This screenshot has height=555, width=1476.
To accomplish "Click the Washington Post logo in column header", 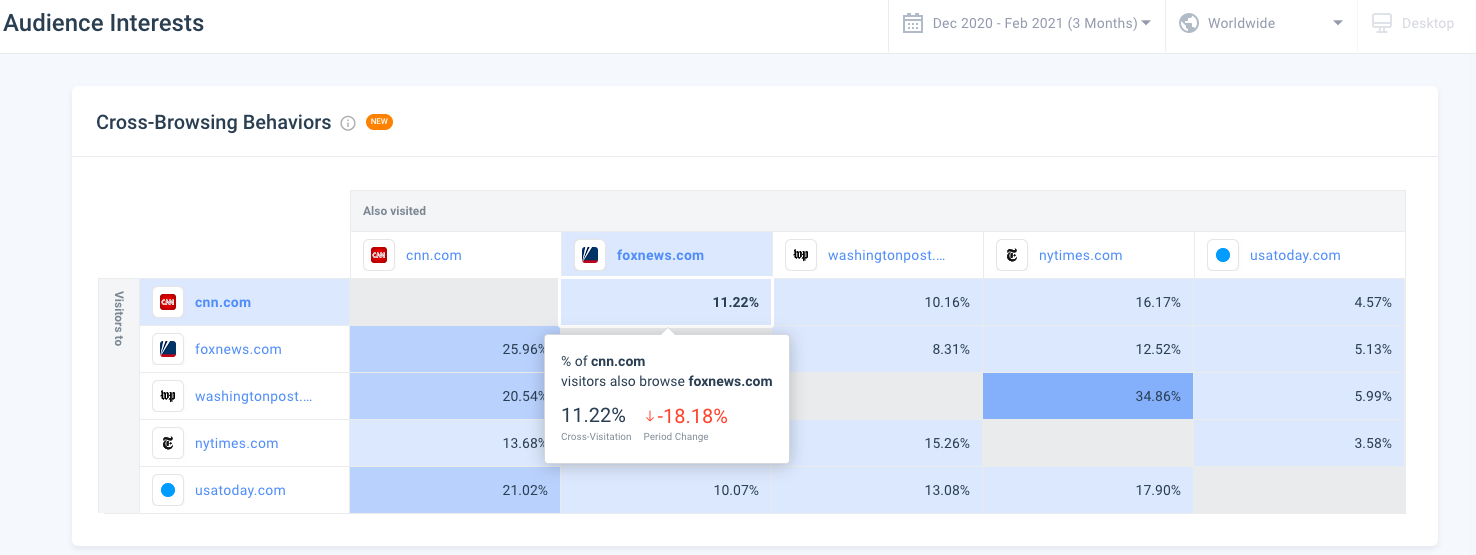I will click(x=801, y=255).
